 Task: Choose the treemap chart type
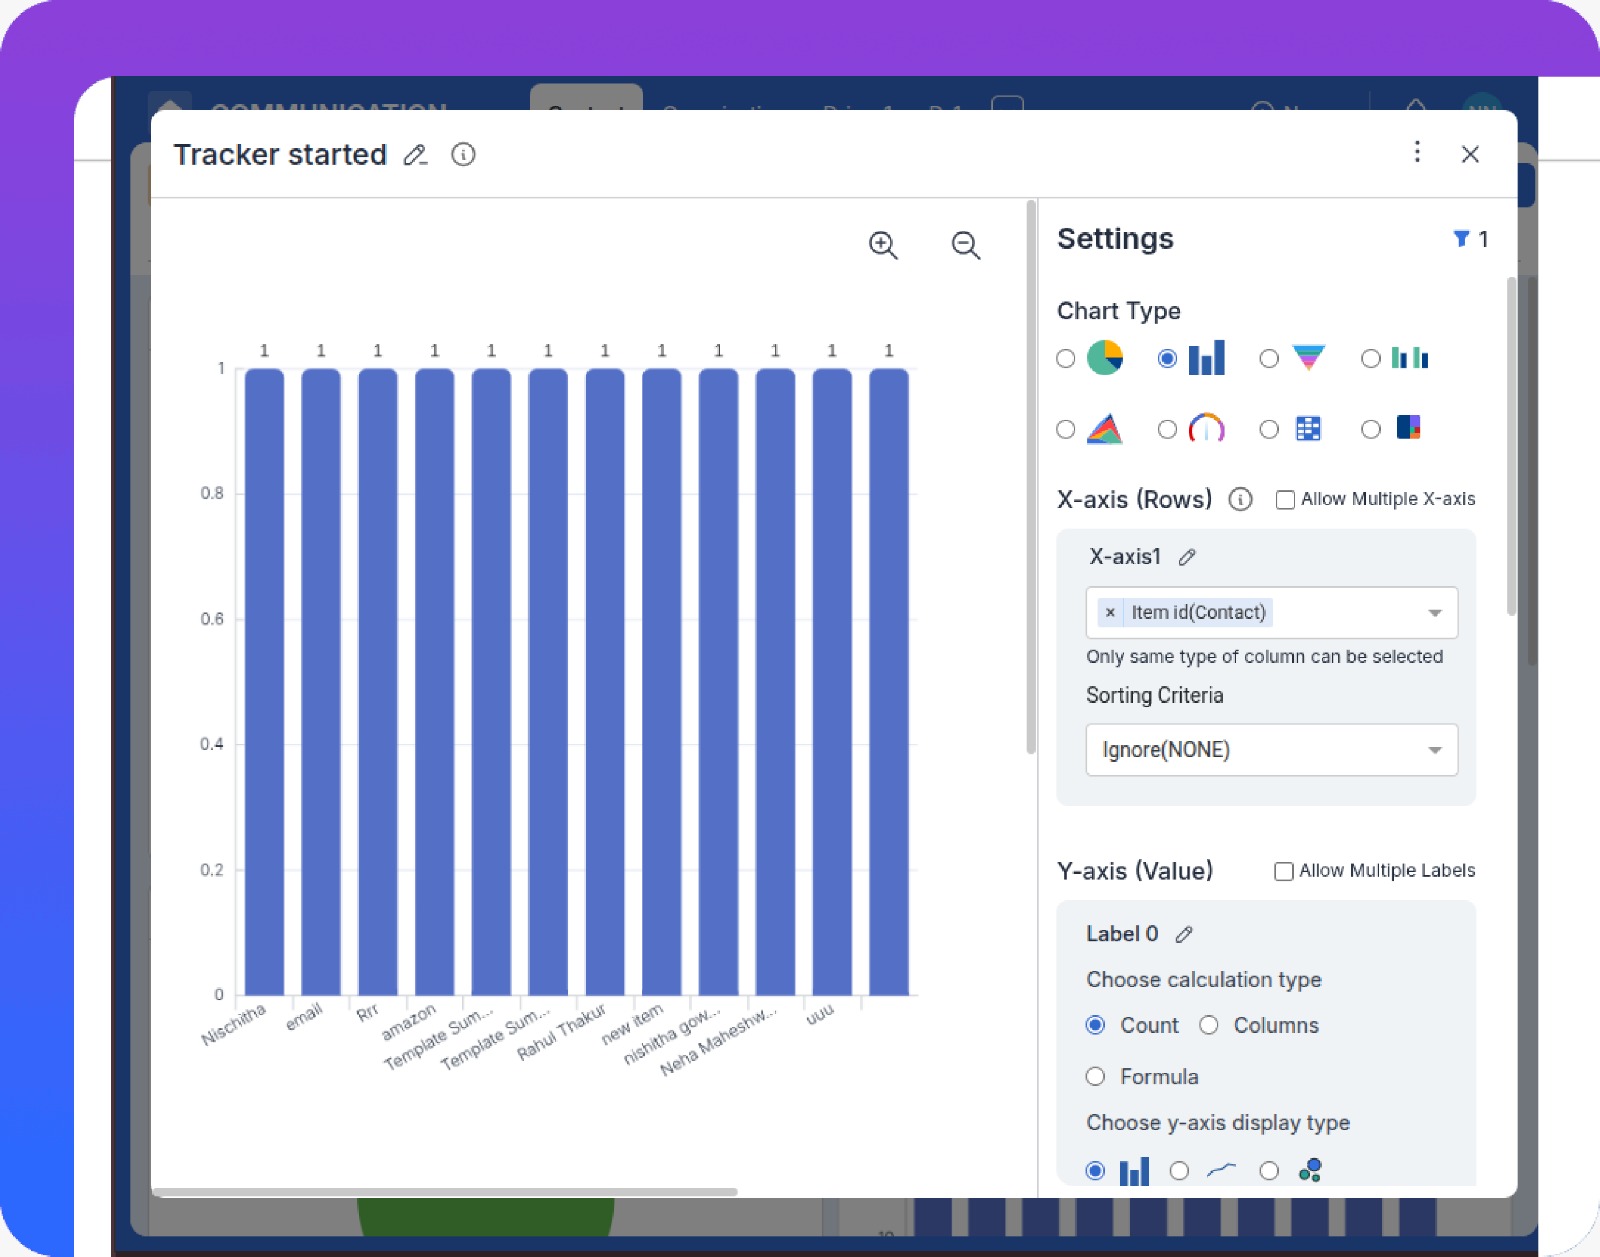click(1371, 429)
